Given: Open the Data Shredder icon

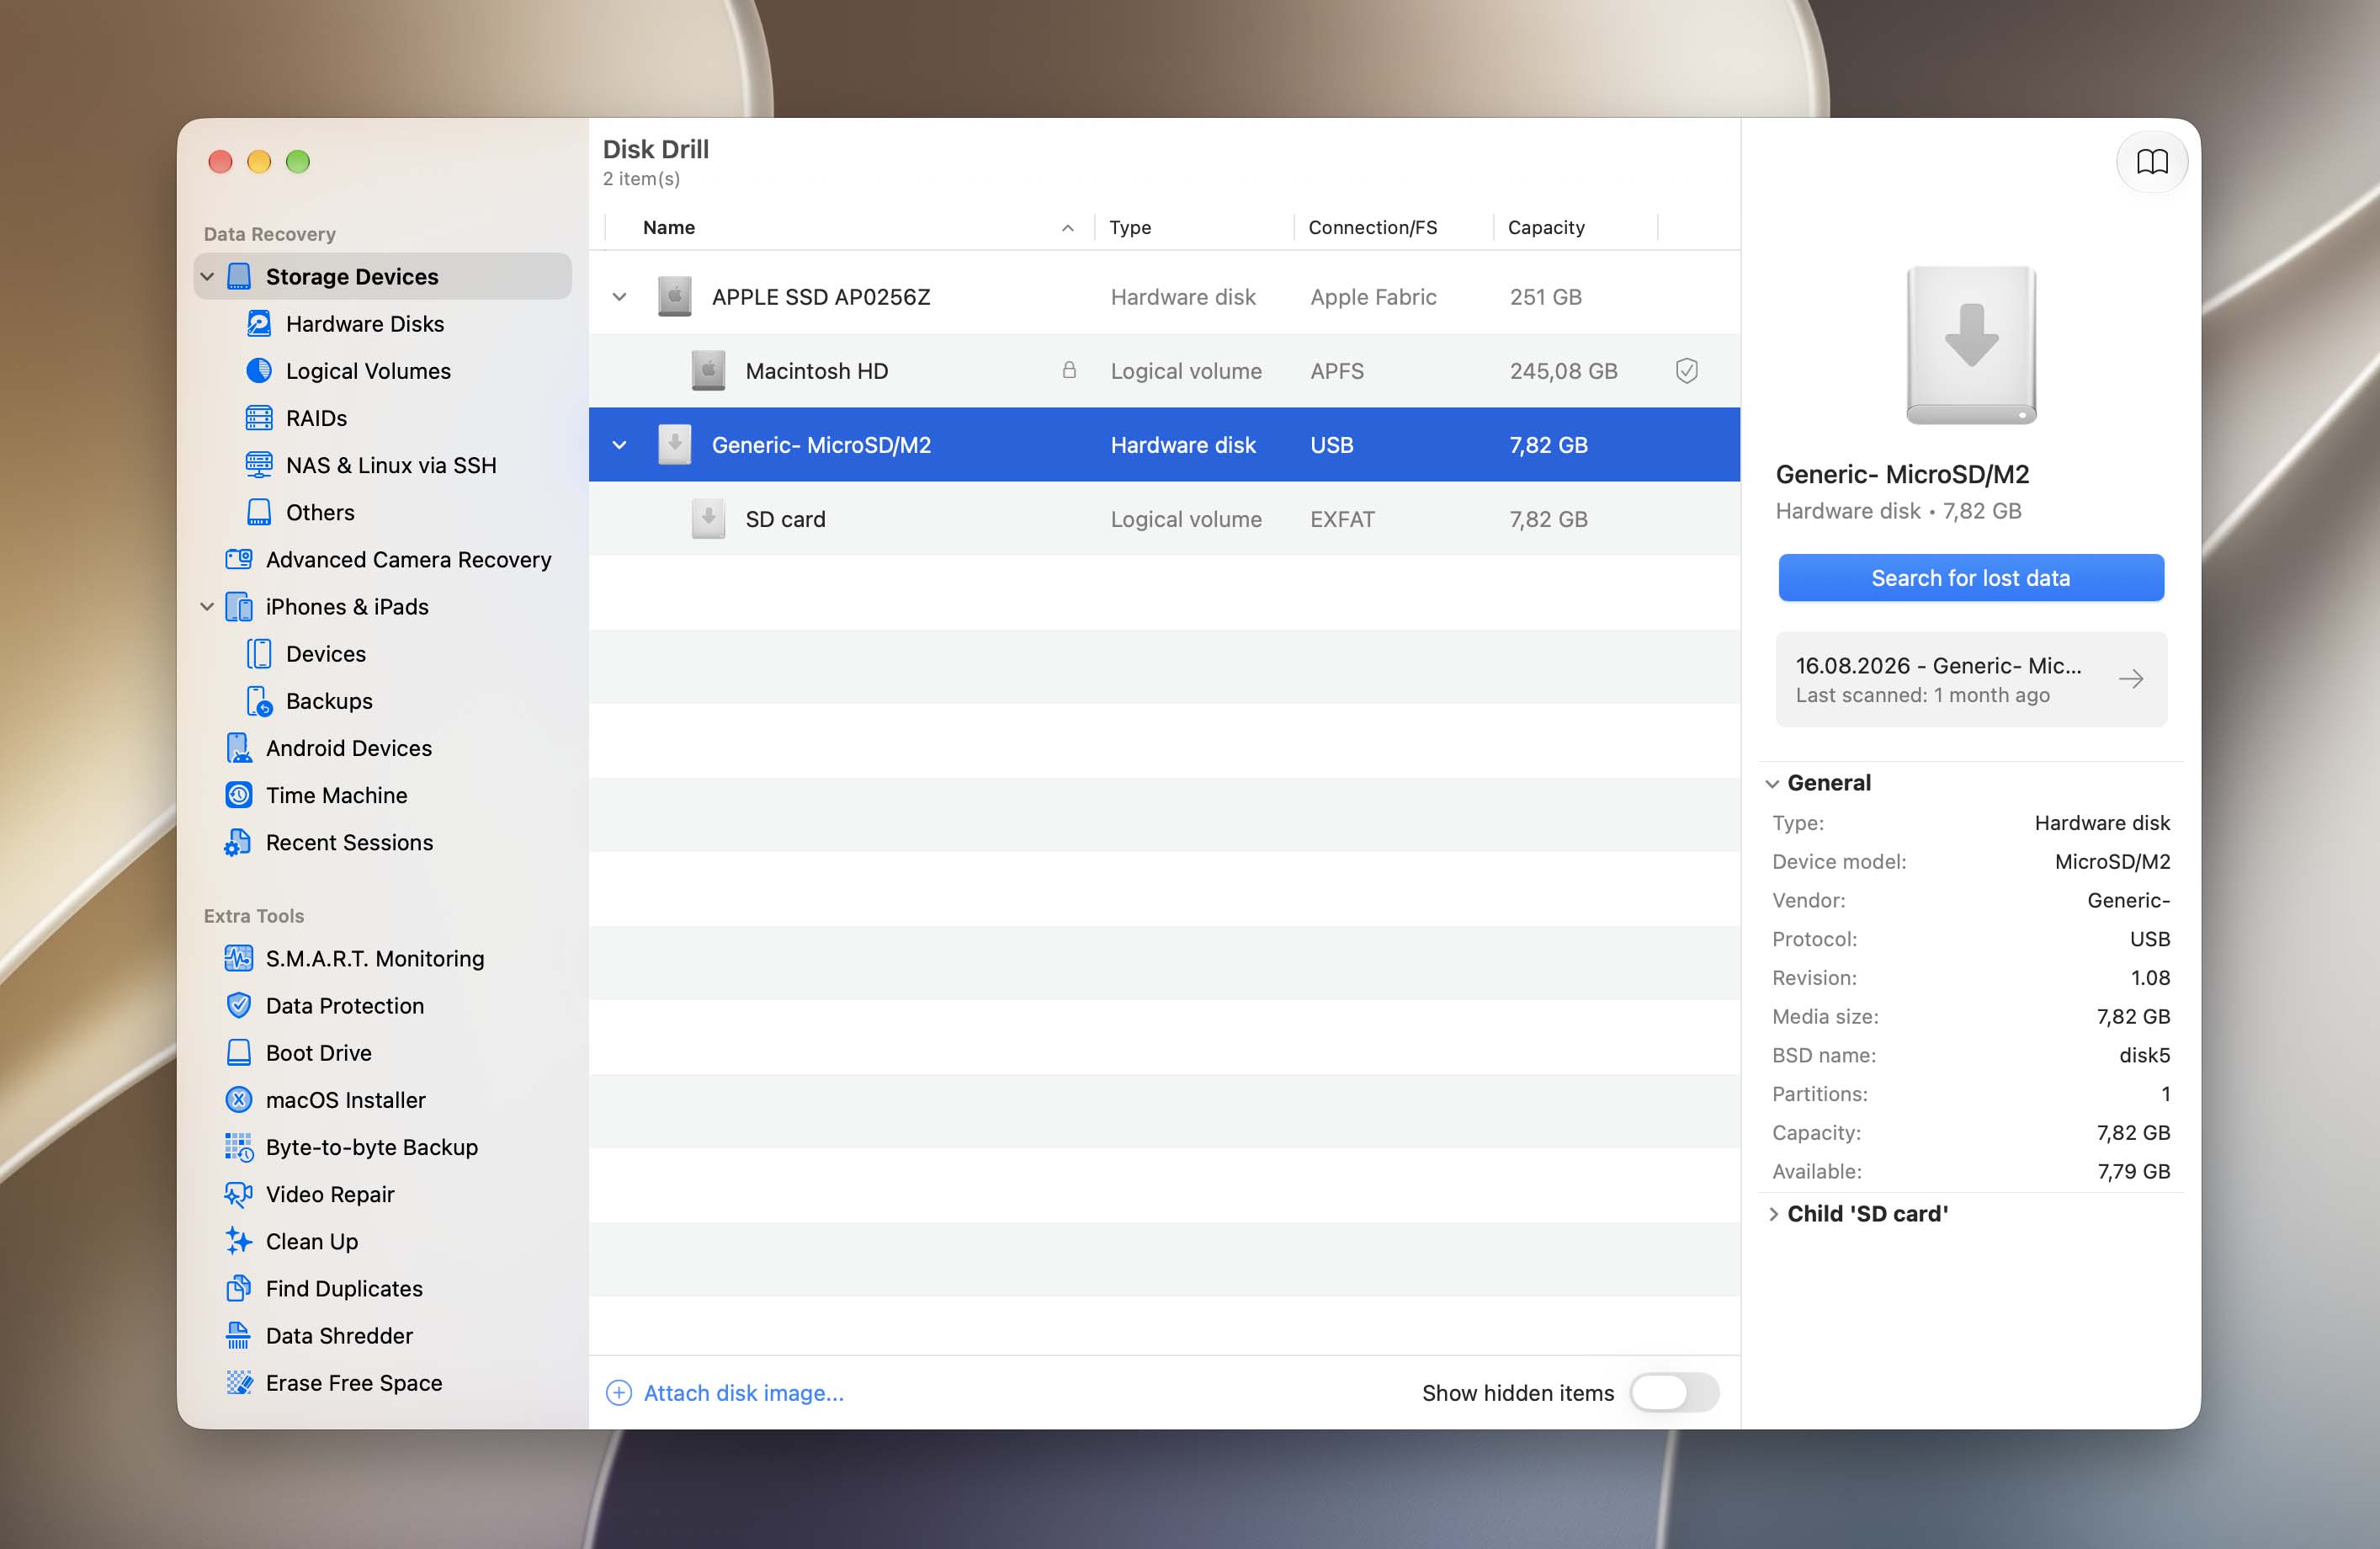Looking at the screenshot, I should click(239, 1335).
